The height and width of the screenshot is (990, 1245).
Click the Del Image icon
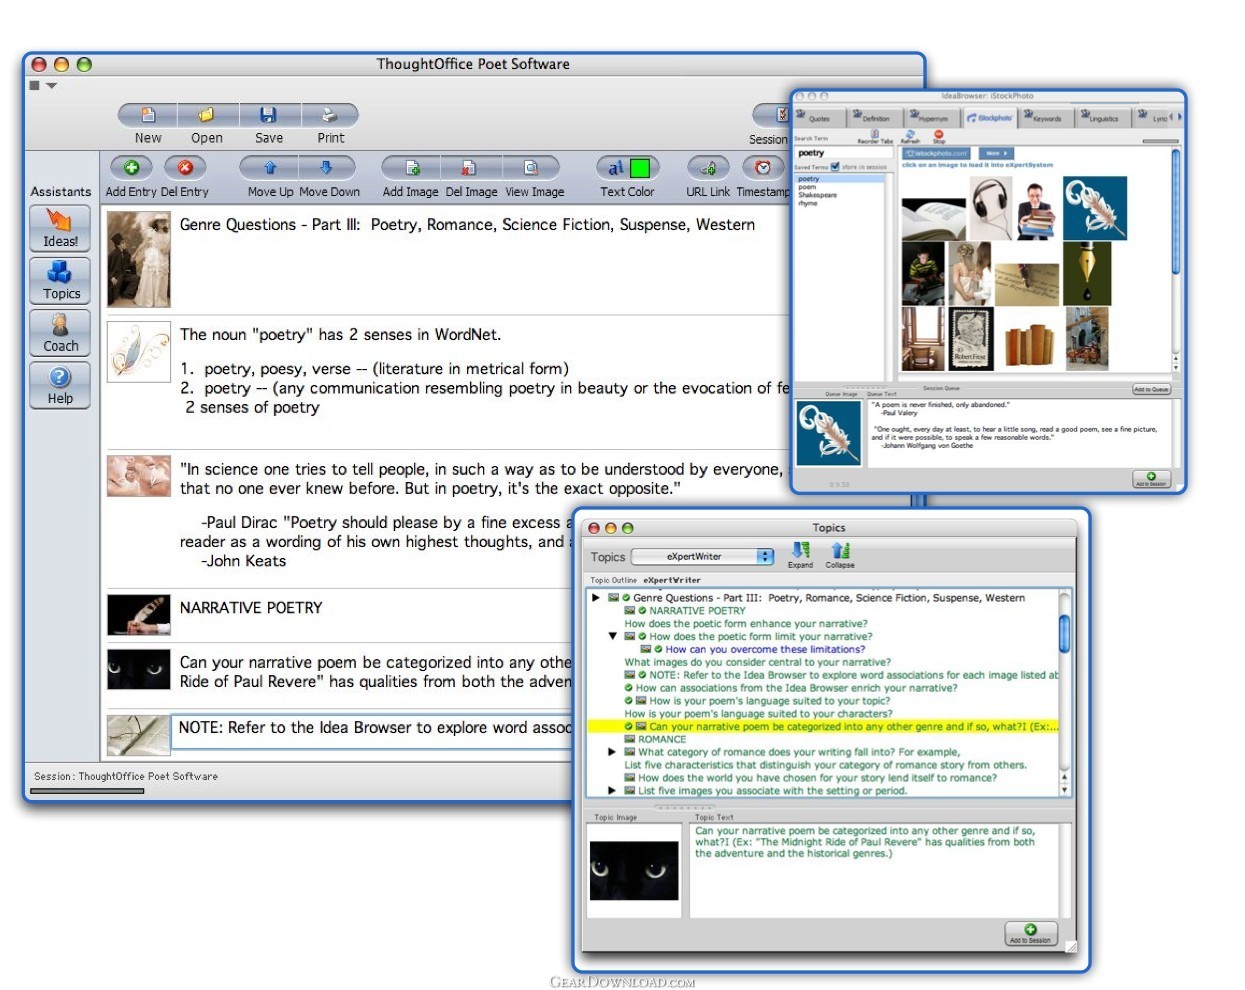469,168
